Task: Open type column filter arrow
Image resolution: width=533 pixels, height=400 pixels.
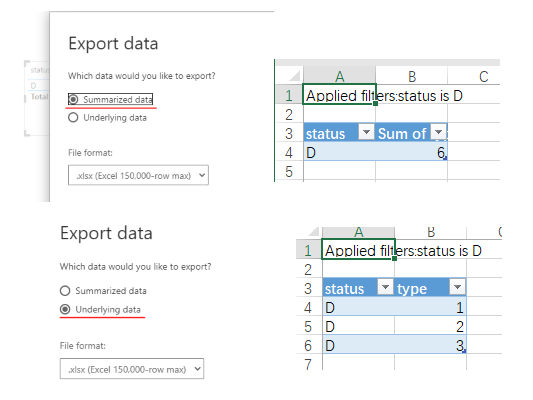Action: click(x=458, y=287)
